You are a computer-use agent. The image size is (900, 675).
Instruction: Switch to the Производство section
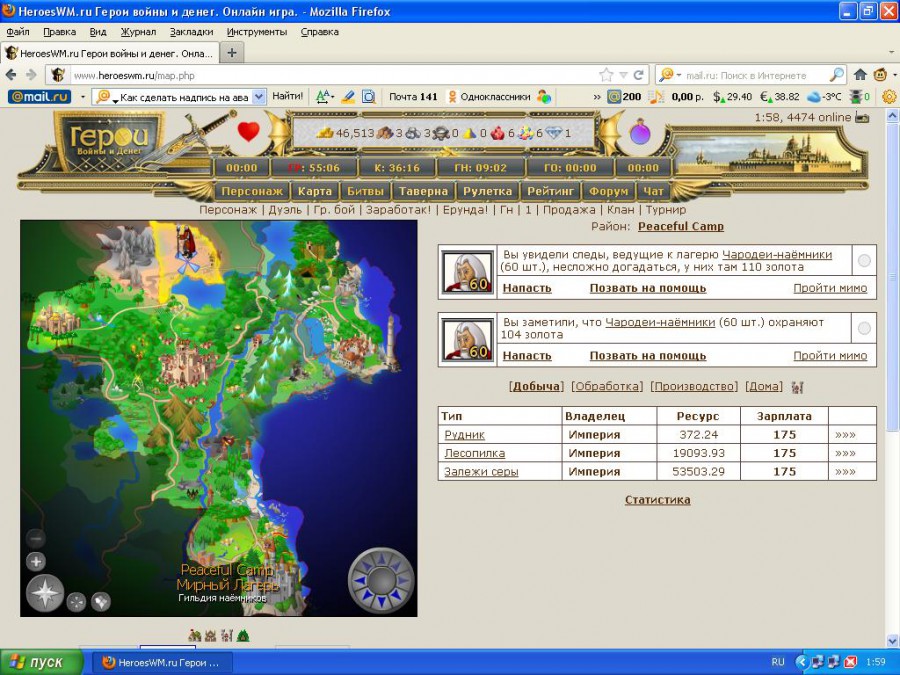tap(694, 387)
